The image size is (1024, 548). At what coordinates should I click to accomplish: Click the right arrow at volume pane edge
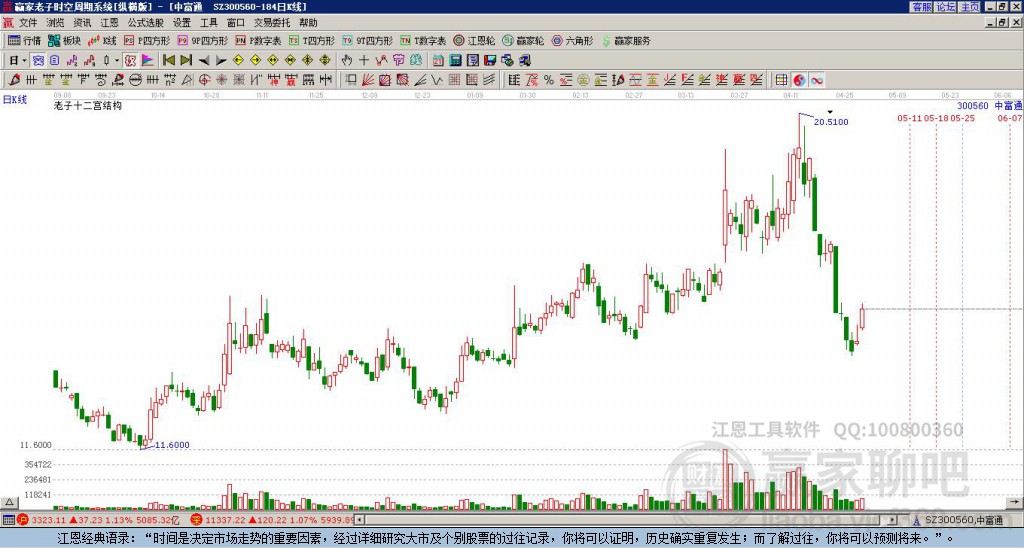pyautogui.click(x=1014, y=503)
